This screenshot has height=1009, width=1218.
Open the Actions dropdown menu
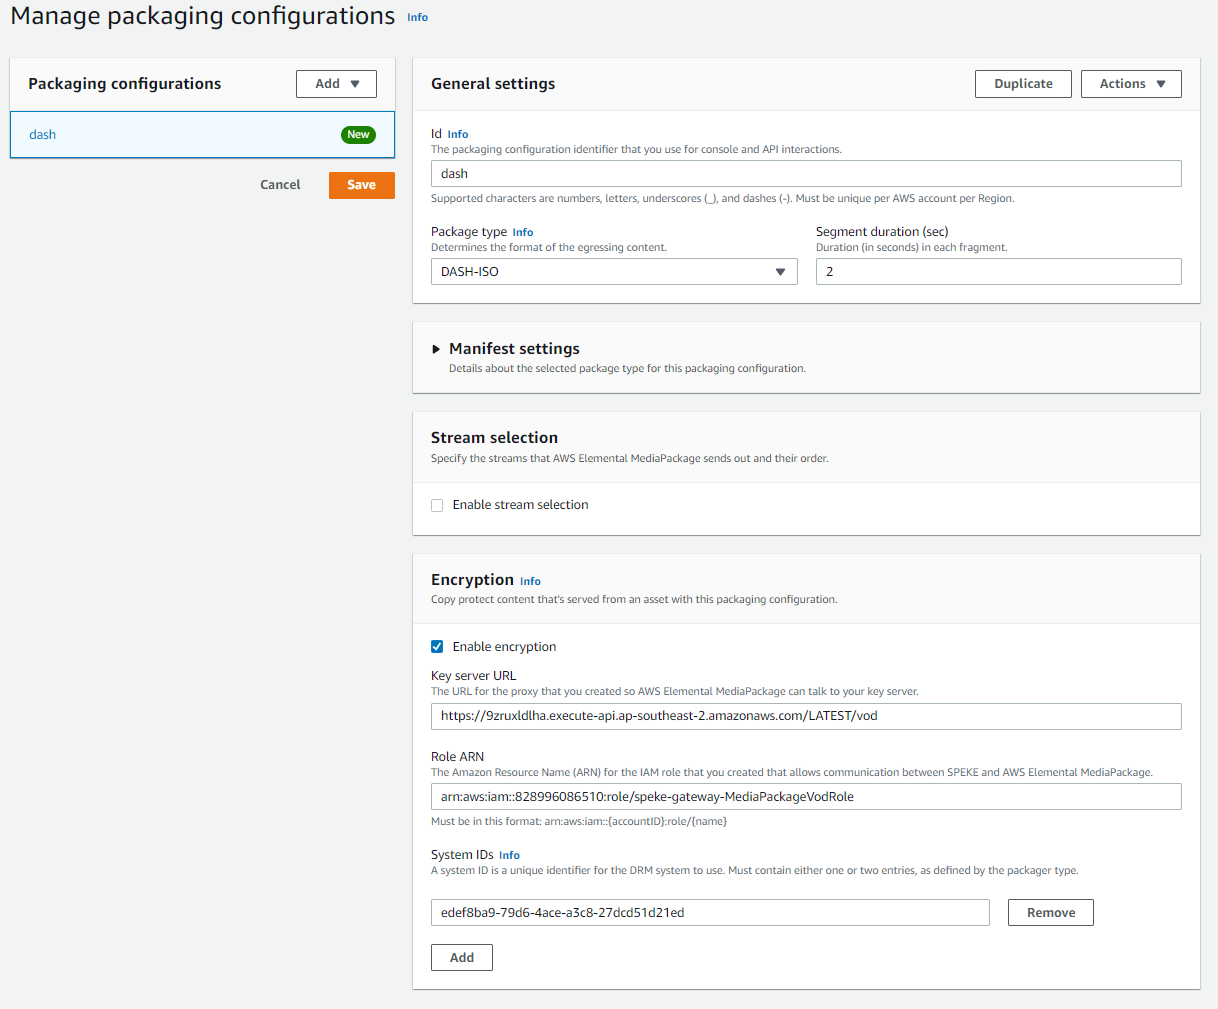(x=1131, y=84)
